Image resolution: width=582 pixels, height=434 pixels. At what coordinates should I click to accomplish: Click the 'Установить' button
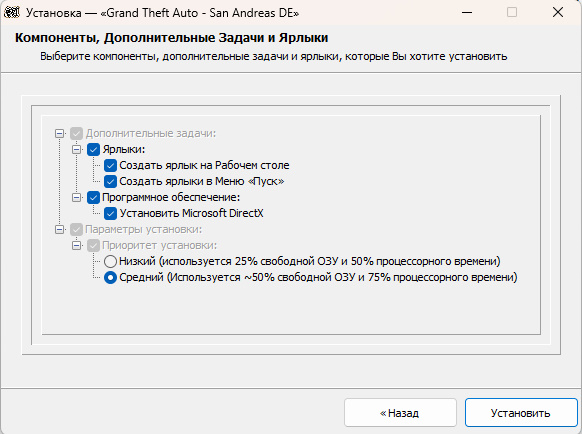click(521, 413)
